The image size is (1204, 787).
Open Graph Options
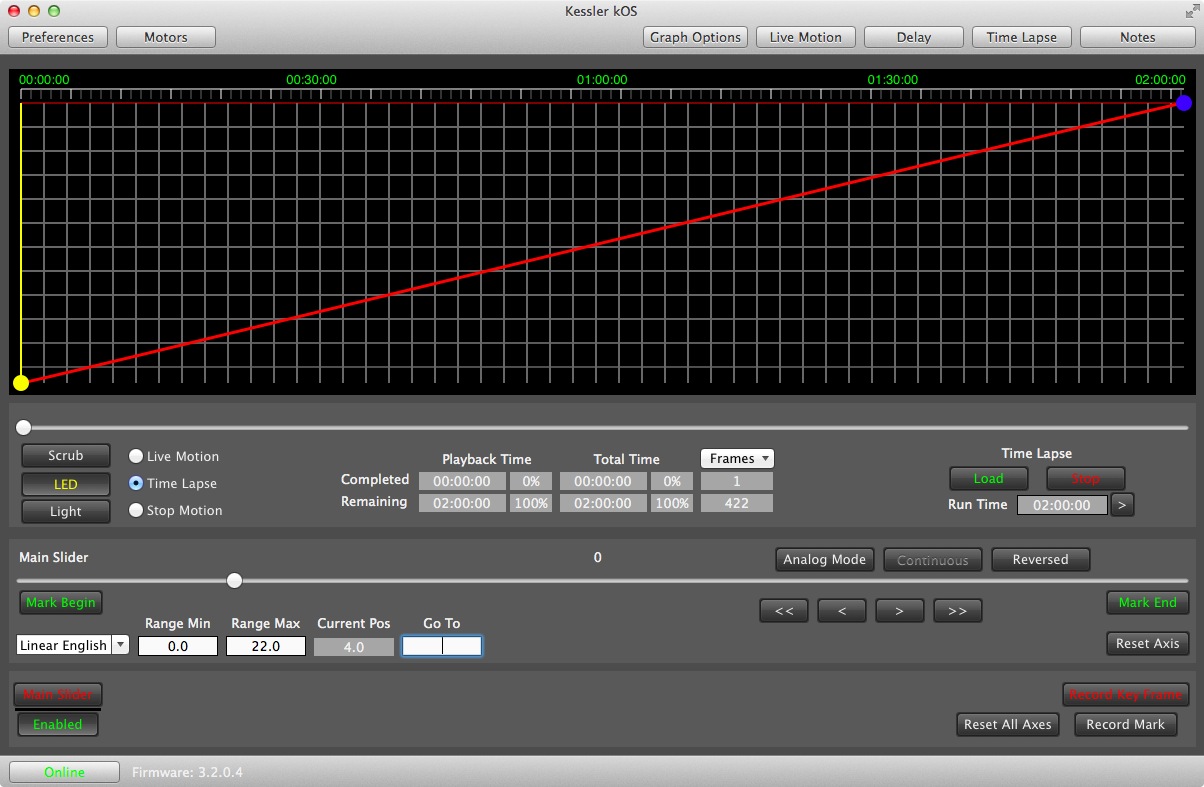click(x=696, y=37)
